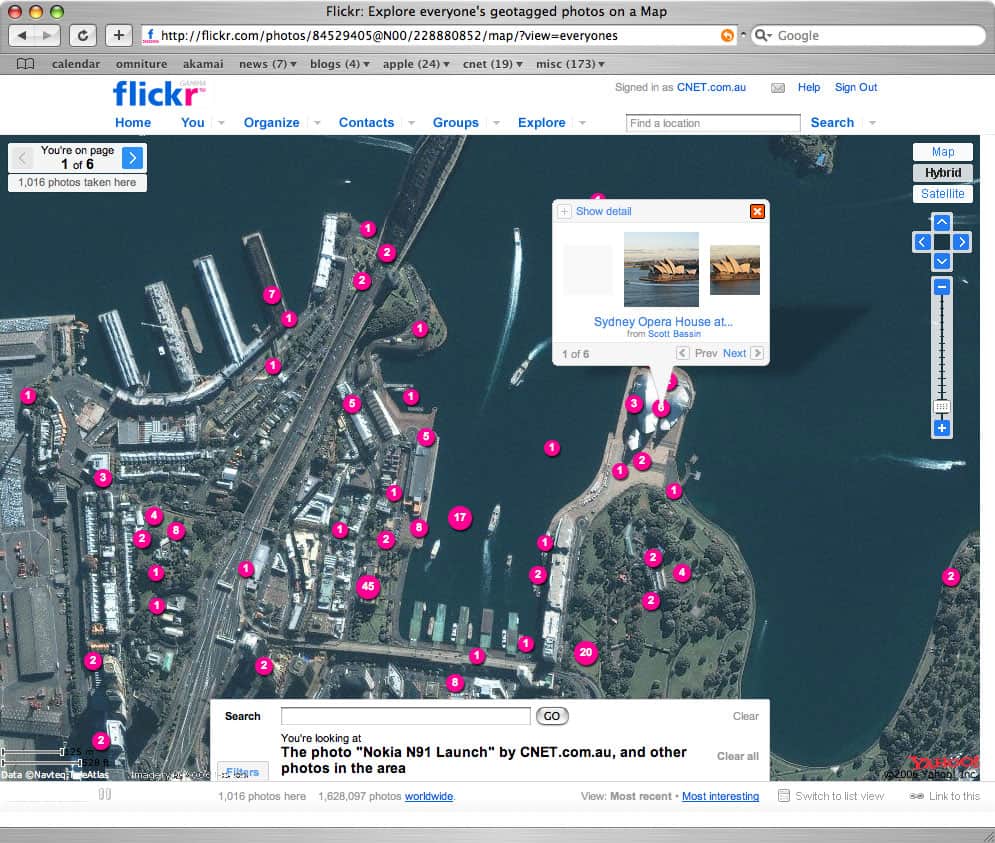Pan the map up with the arrow
The height and width of the screenshot is (843, 995).
coord(942,222)
